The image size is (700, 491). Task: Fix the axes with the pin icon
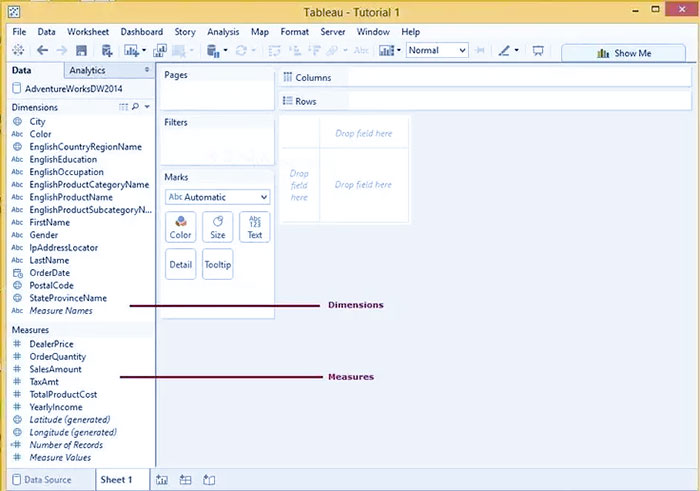tap(480, 50)
